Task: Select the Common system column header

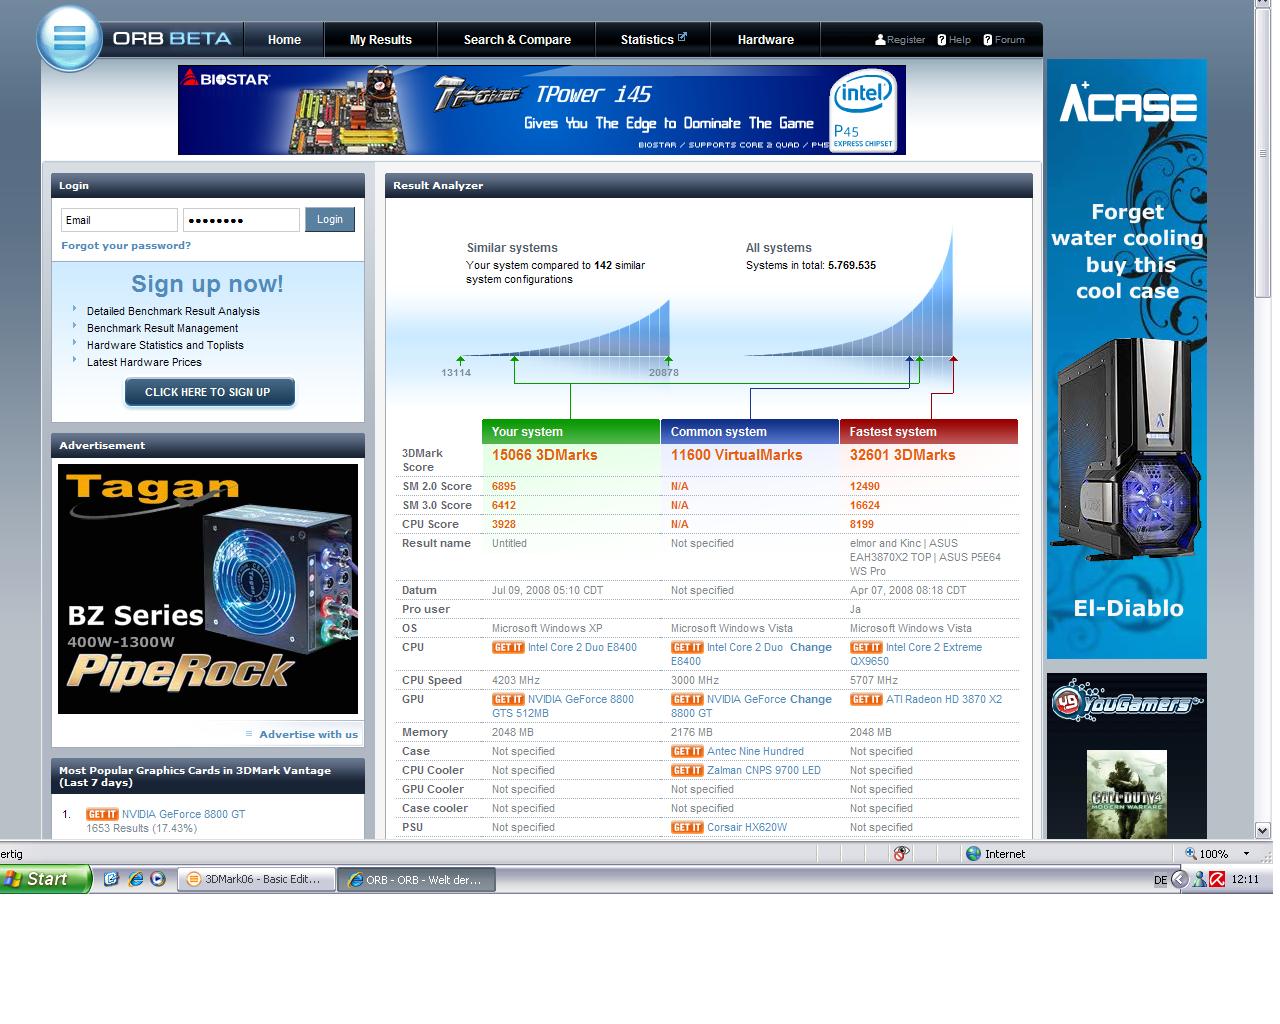Action: coord(749,431)
